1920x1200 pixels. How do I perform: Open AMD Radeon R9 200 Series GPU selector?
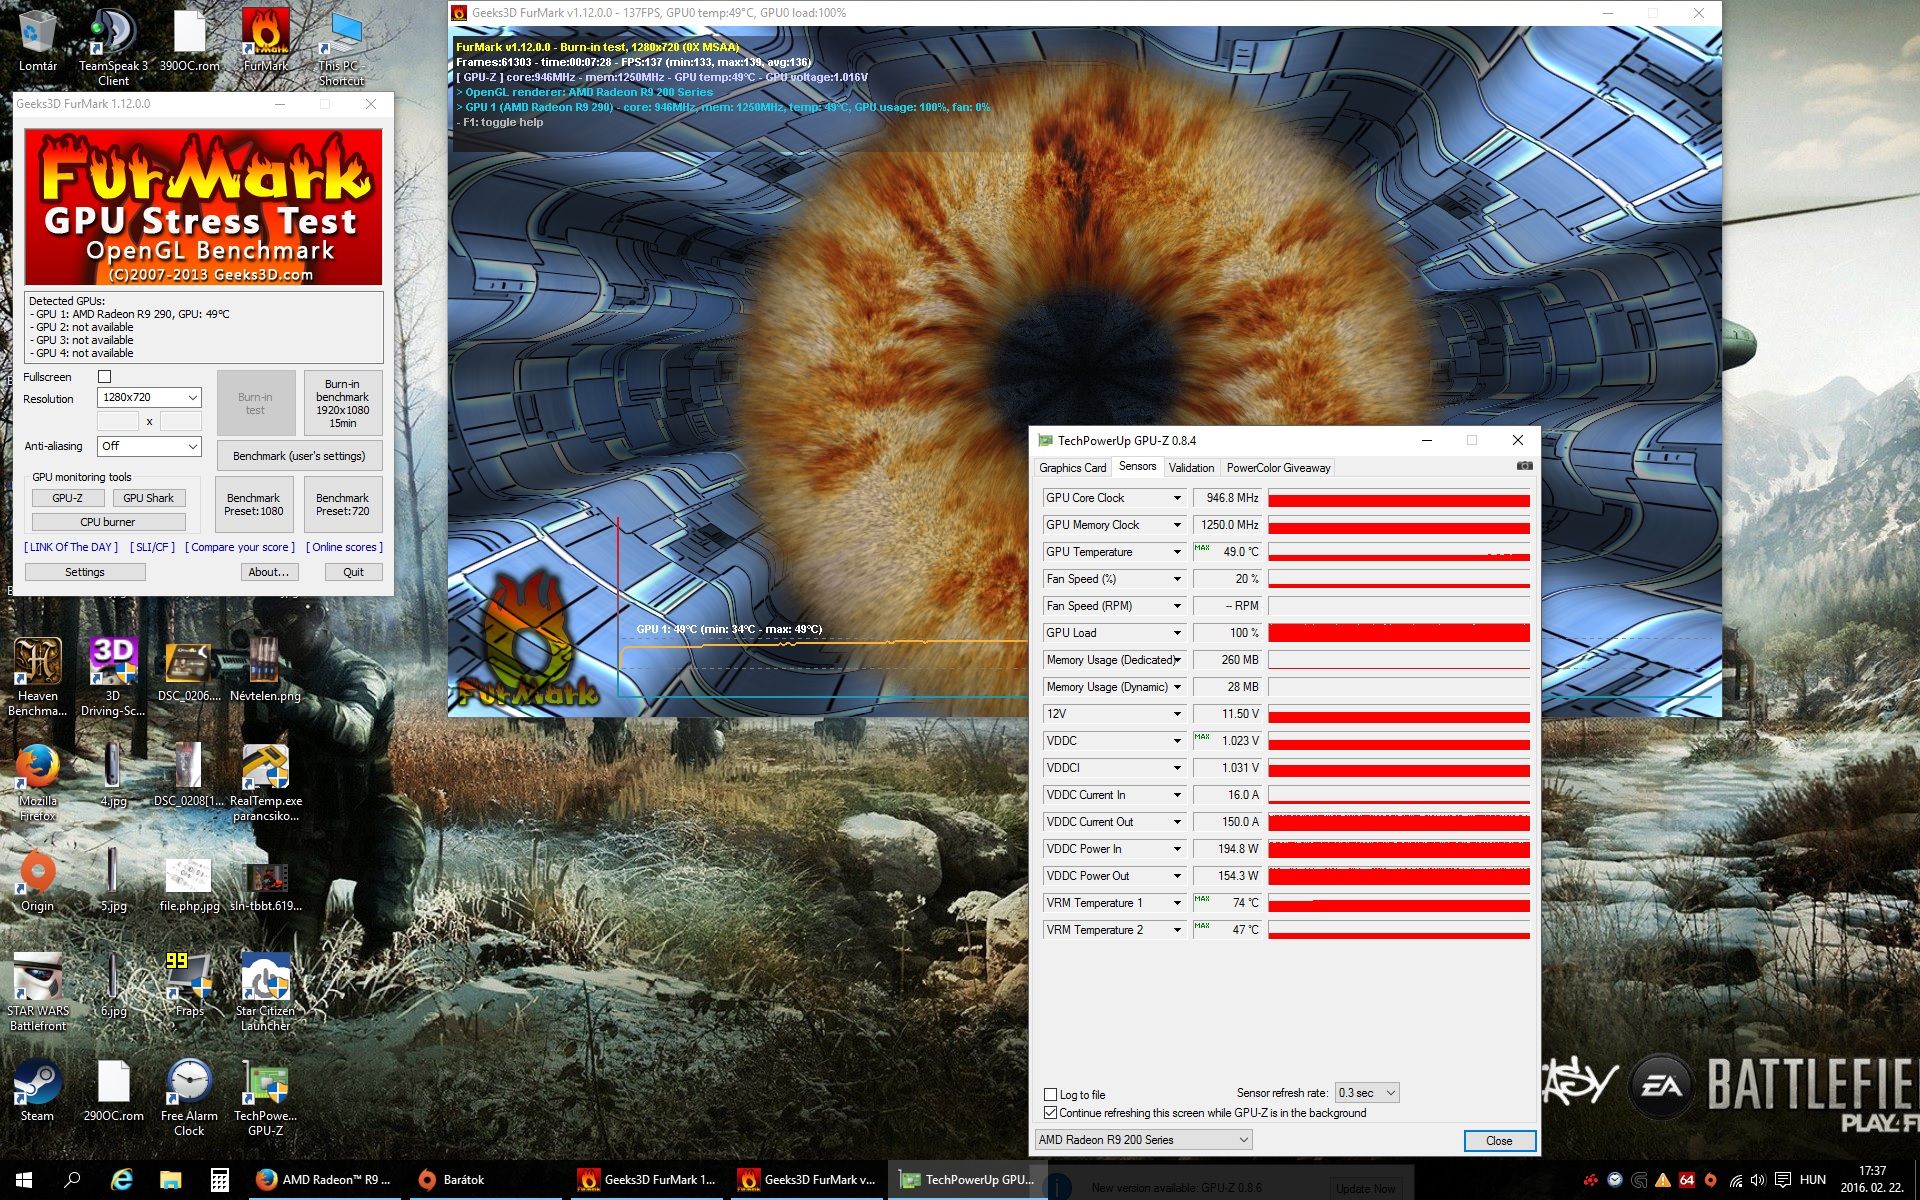click(1143, 1140)
